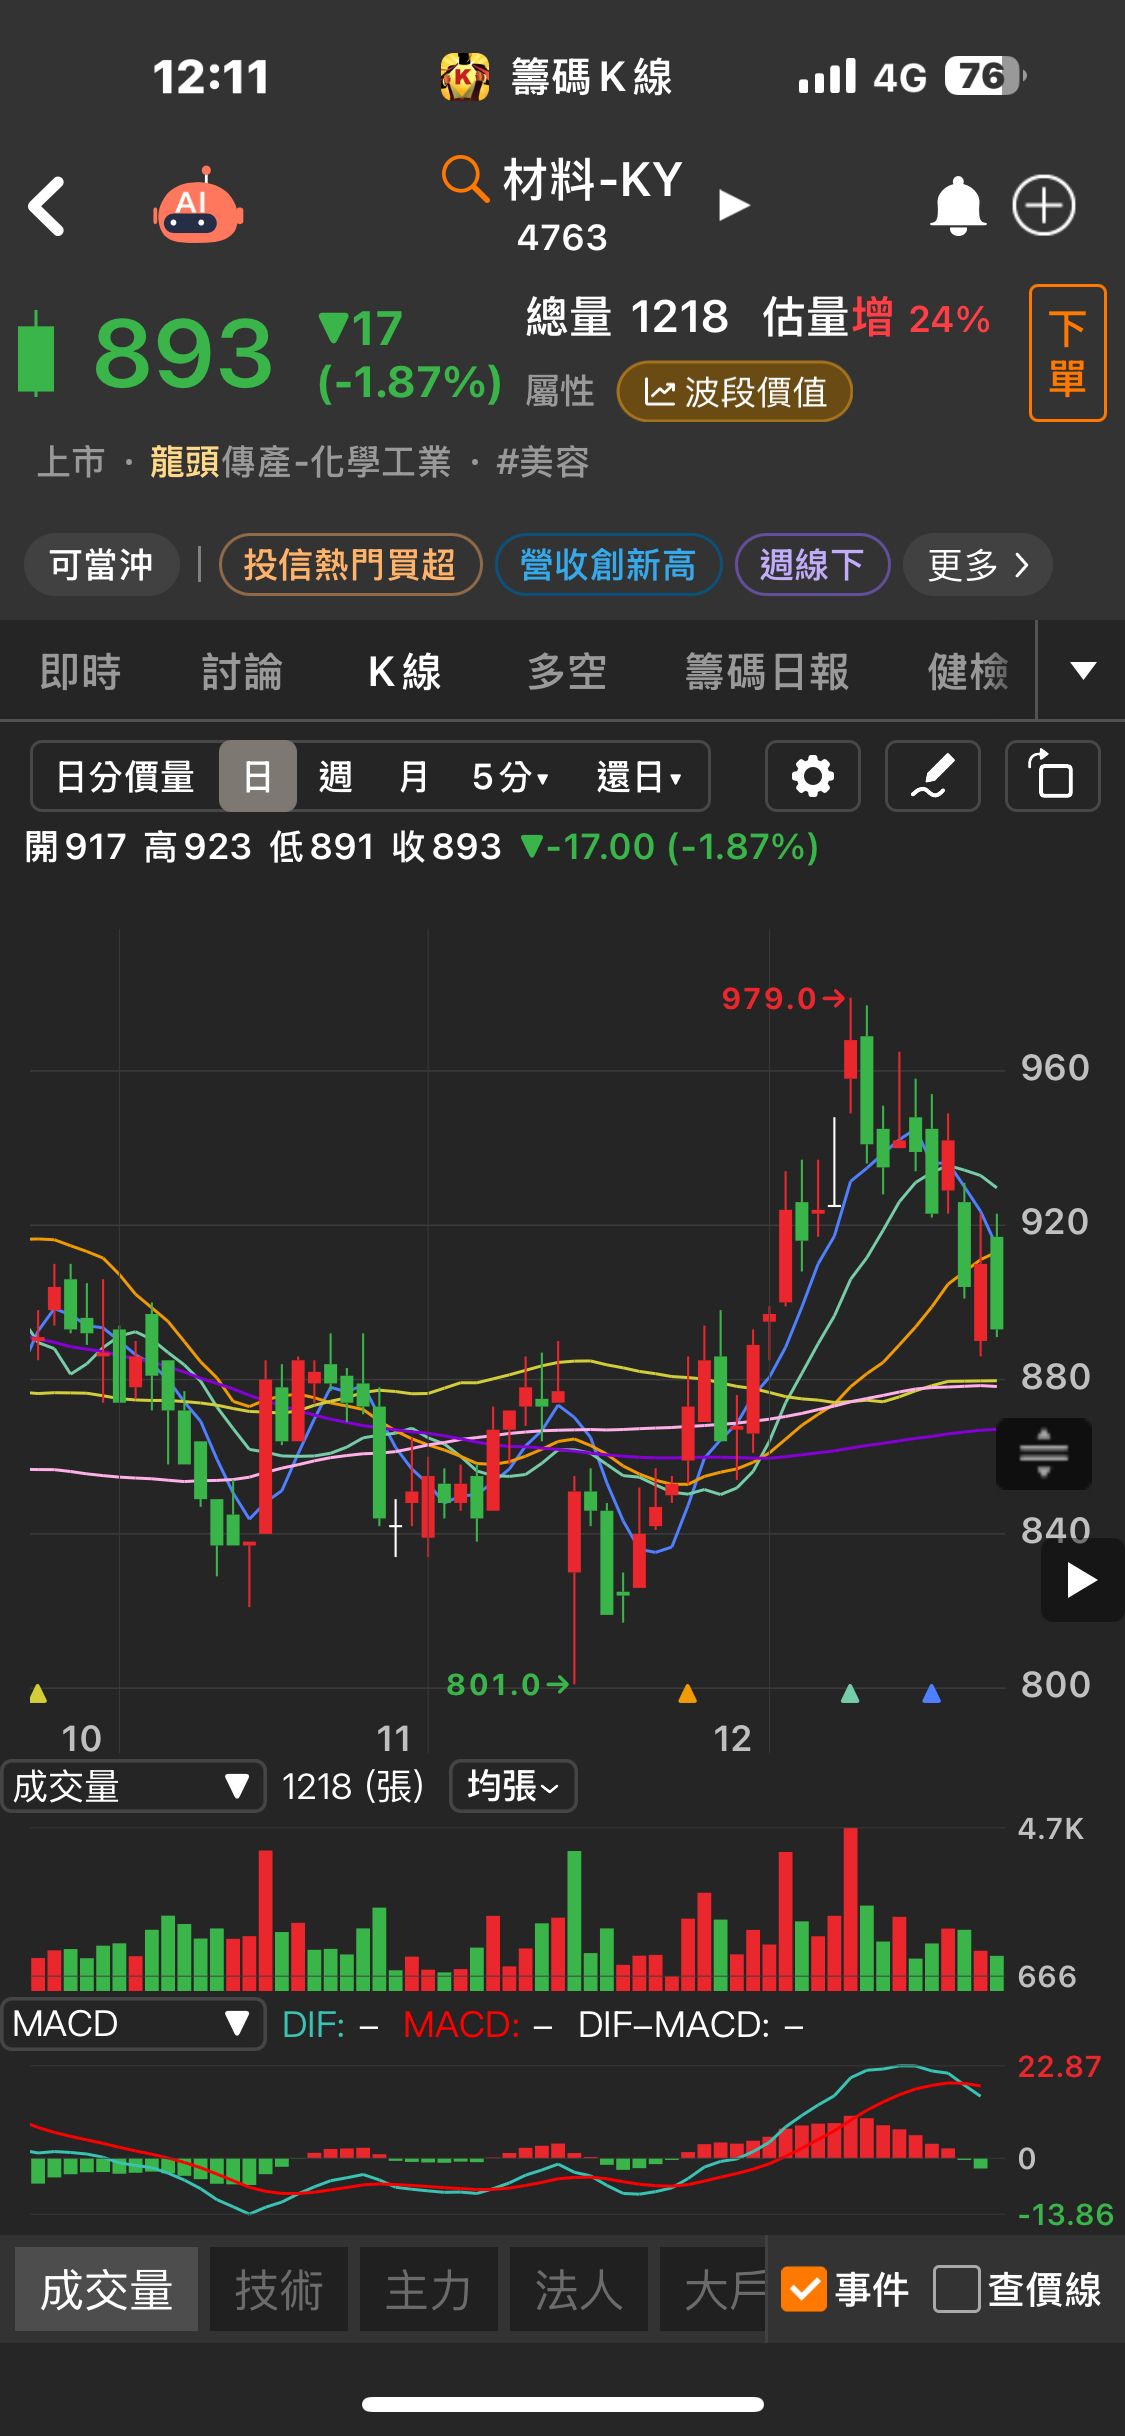Tap the chart scroll-right play button

1082,1581
